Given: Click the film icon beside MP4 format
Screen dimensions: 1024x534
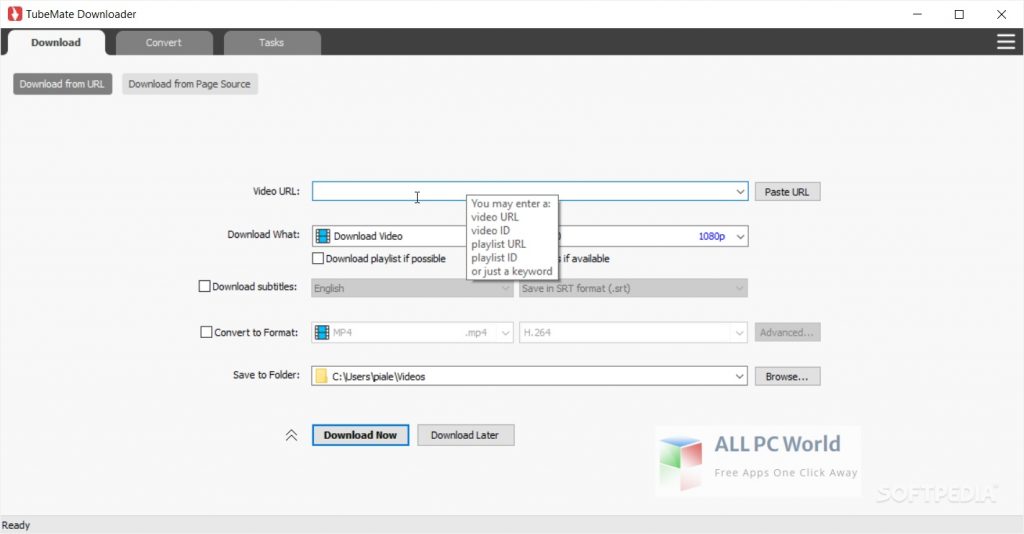Looking at the screenshot, I should pyautogui.click(x=322, y=332).
